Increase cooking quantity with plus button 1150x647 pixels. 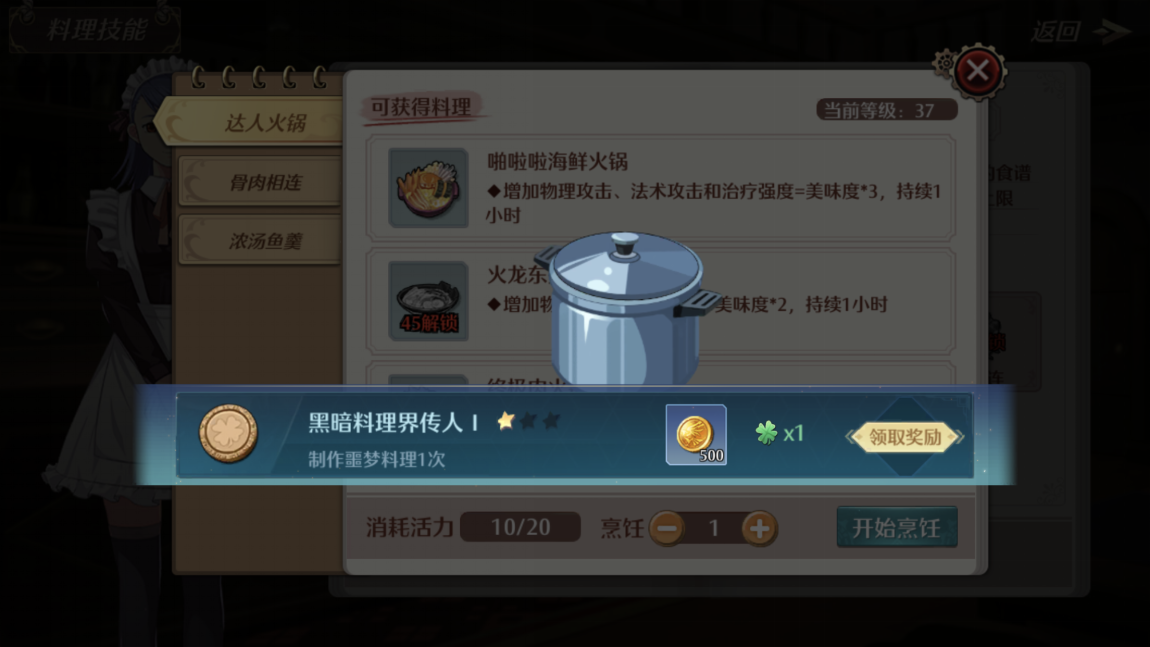point(759,528)
